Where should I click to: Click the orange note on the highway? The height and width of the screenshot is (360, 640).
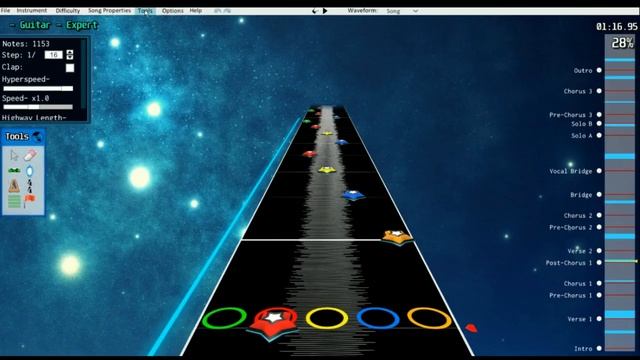397,237
